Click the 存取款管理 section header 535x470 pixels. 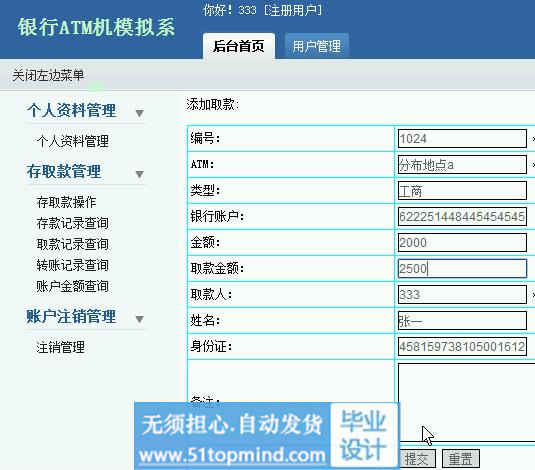click(x=64, y=171)
